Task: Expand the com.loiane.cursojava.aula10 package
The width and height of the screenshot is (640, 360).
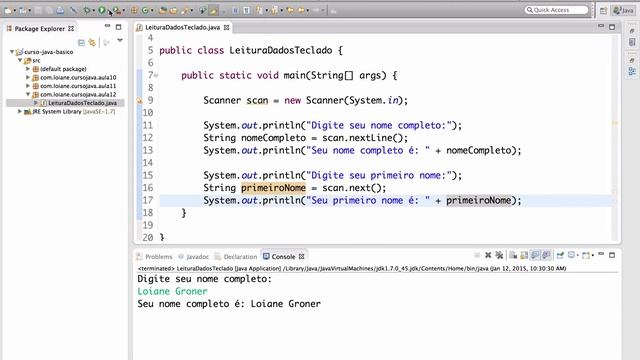Action: click(x=28, y=77)
